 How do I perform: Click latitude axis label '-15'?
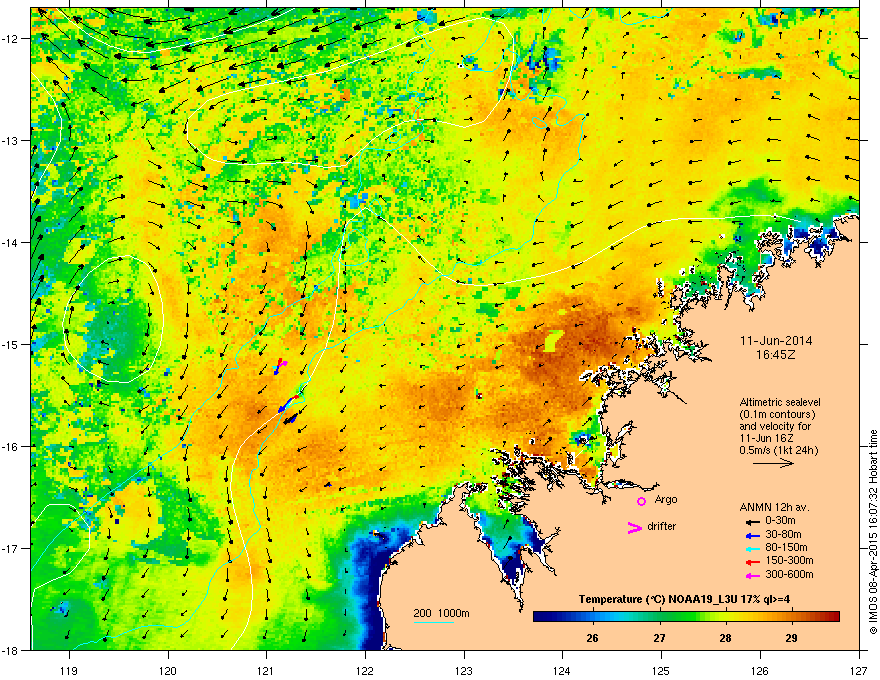point(11,344)
